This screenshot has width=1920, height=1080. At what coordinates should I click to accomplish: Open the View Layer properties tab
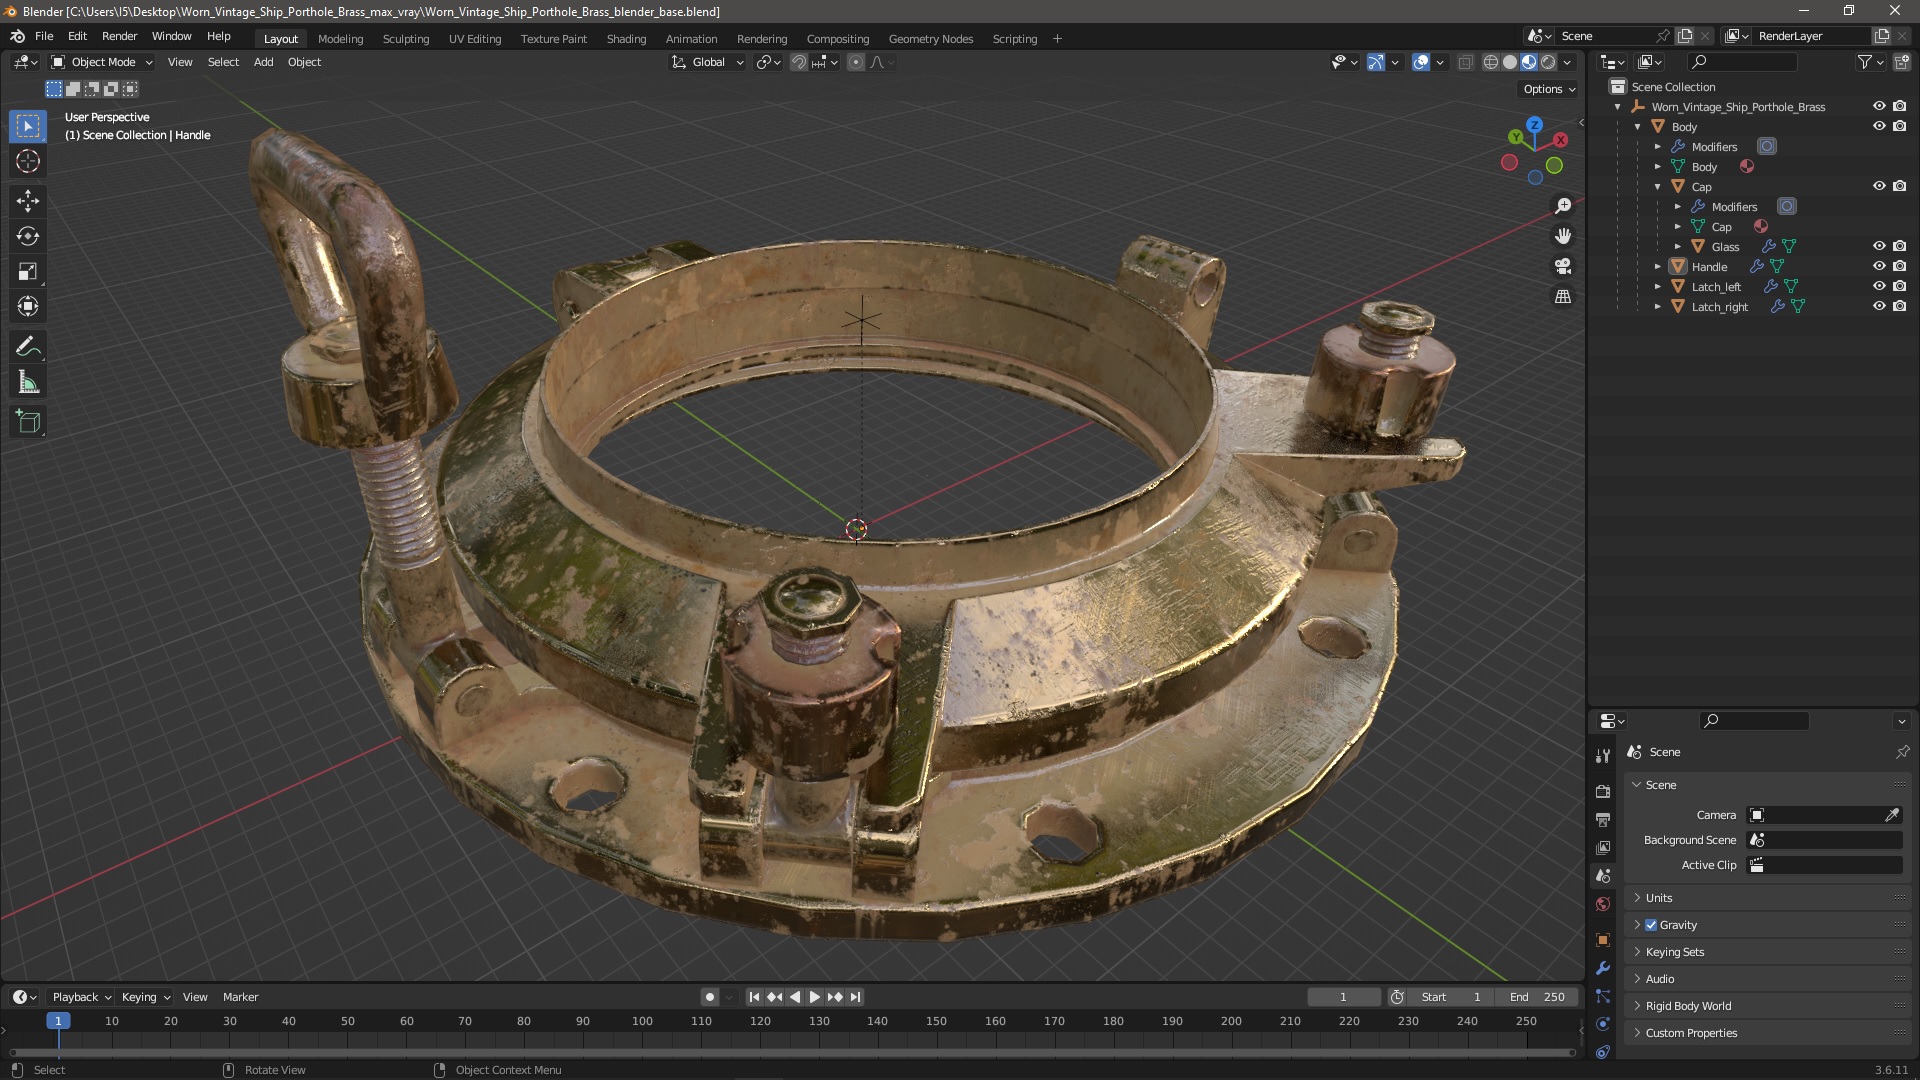pyautogui.click(x=1603, y=847)
